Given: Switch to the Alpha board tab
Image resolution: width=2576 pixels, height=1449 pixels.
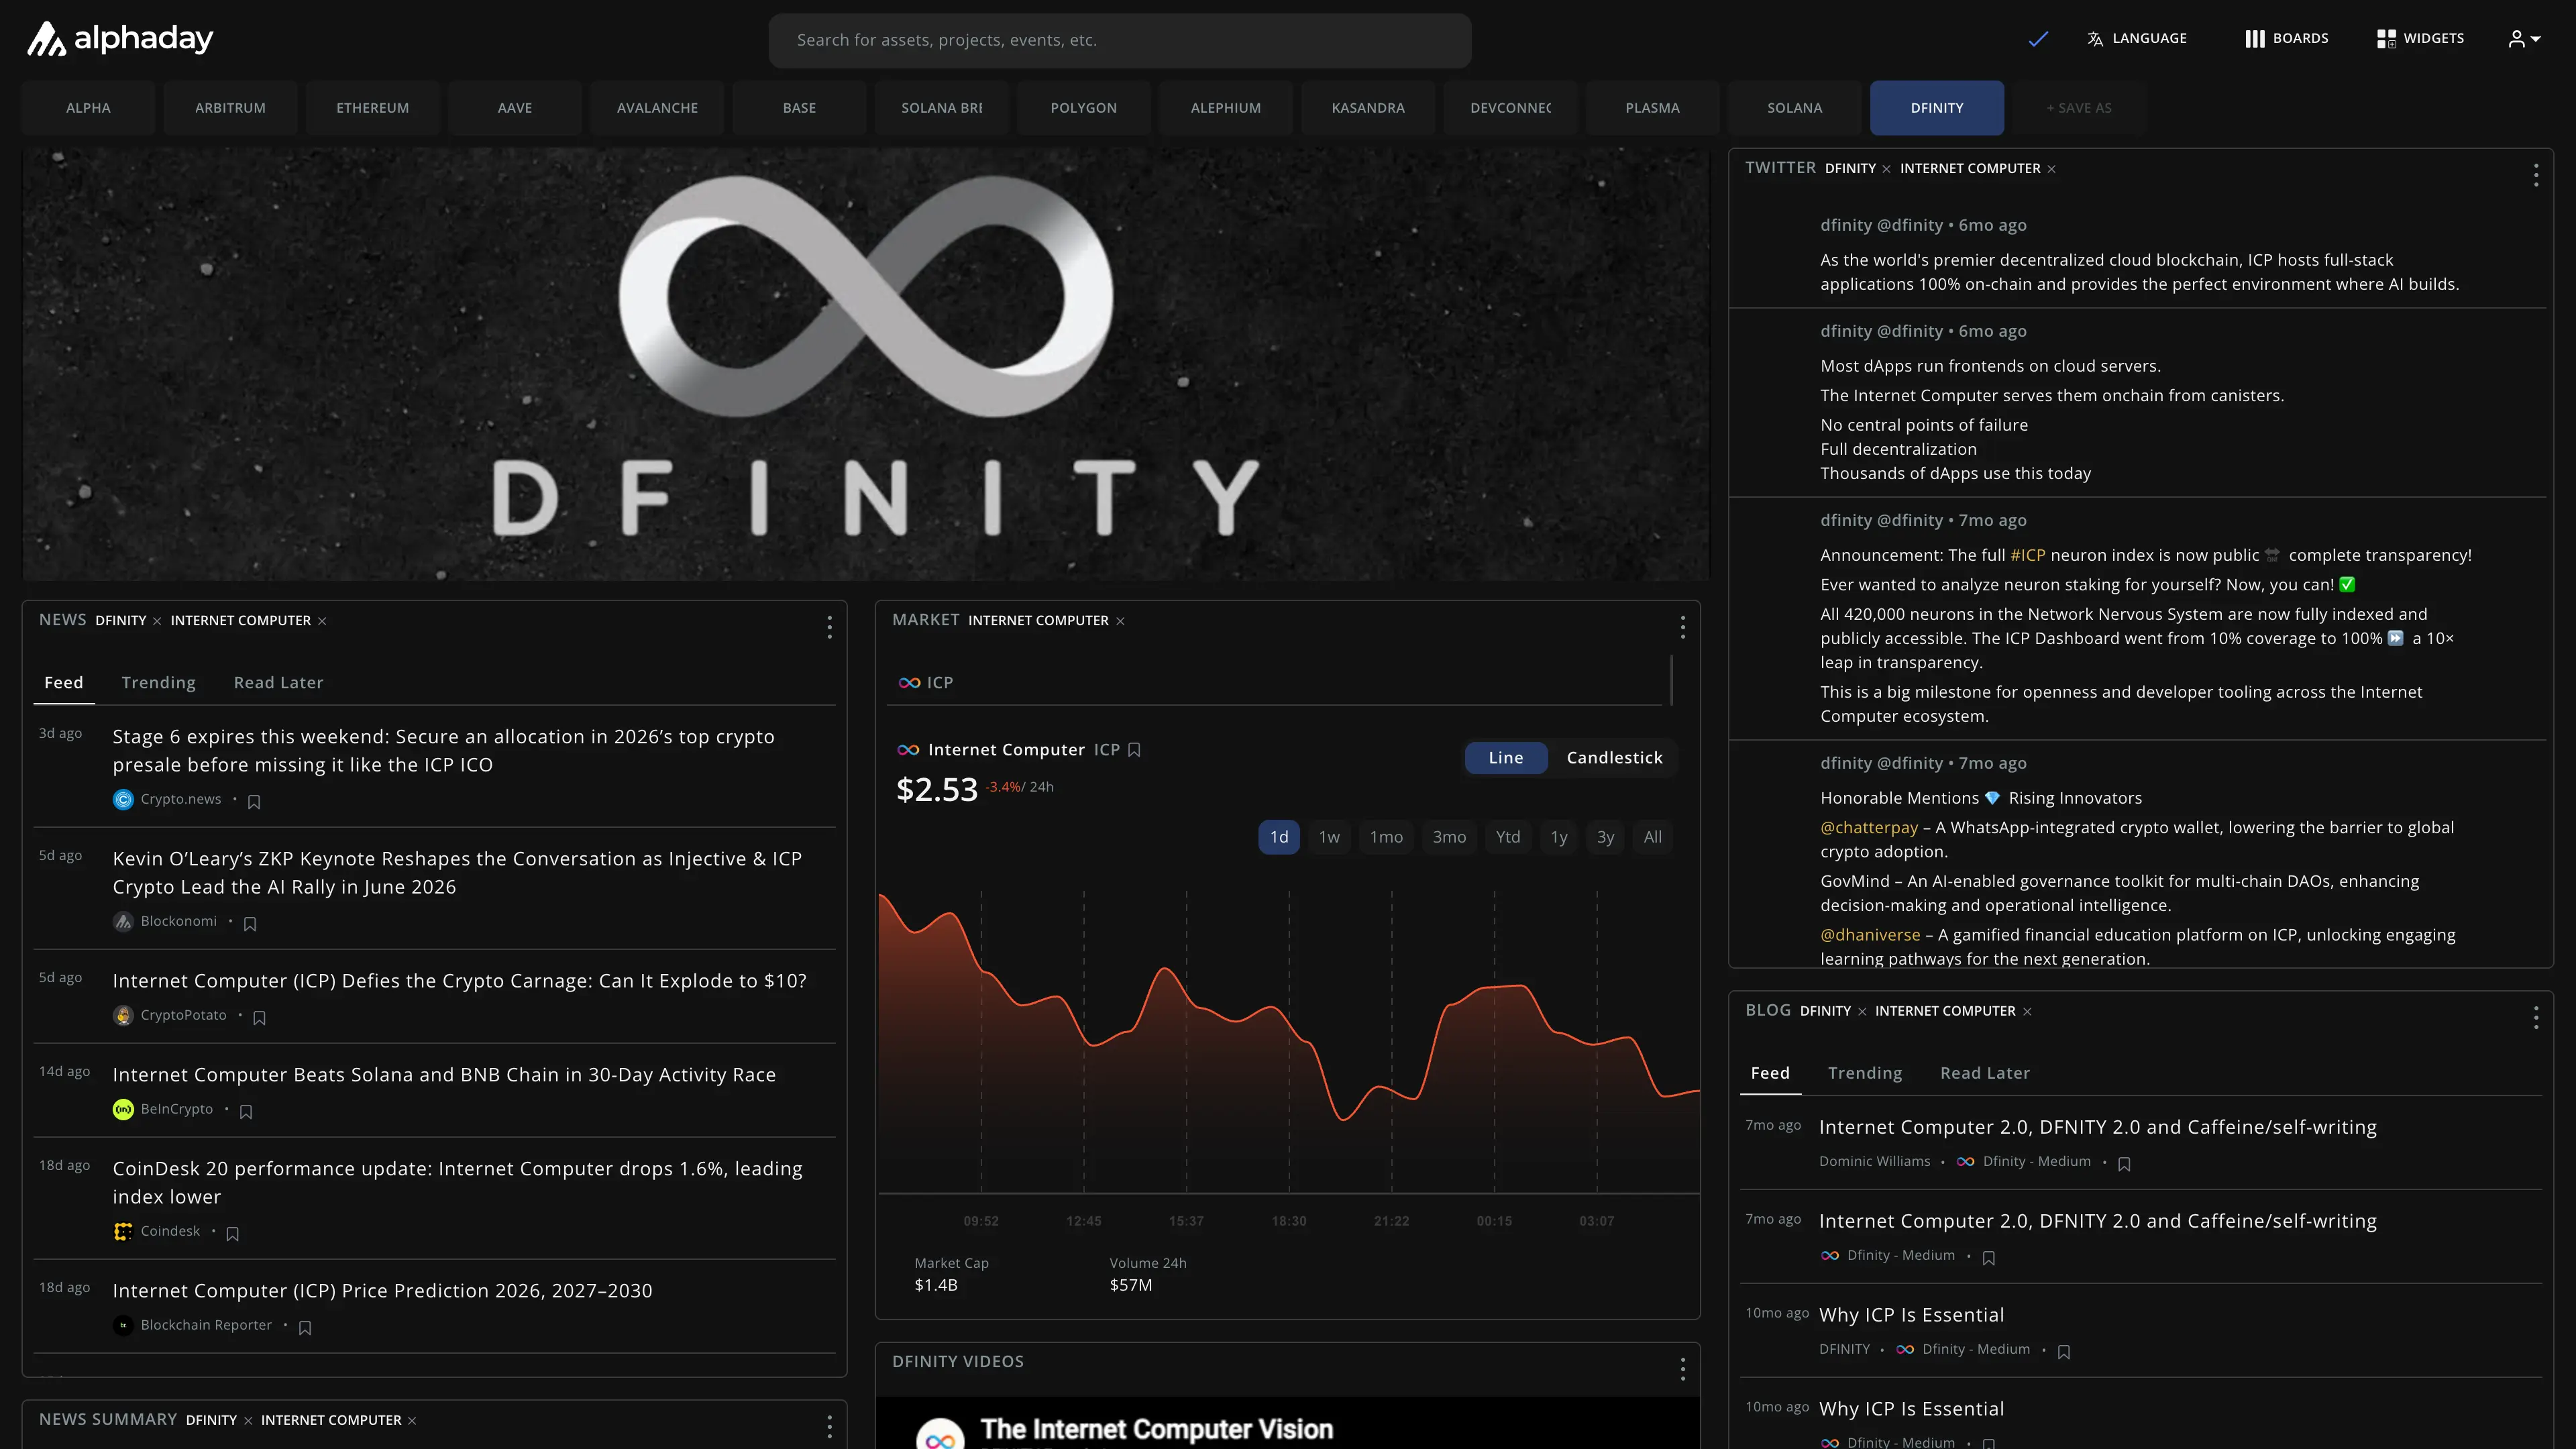Looking at the screenshot, I should [x=88, y=108].
